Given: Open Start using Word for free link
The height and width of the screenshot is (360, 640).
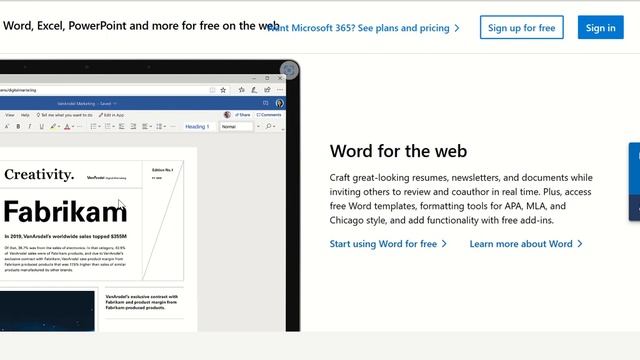Looking at the screenshot, I should [388, 244].
